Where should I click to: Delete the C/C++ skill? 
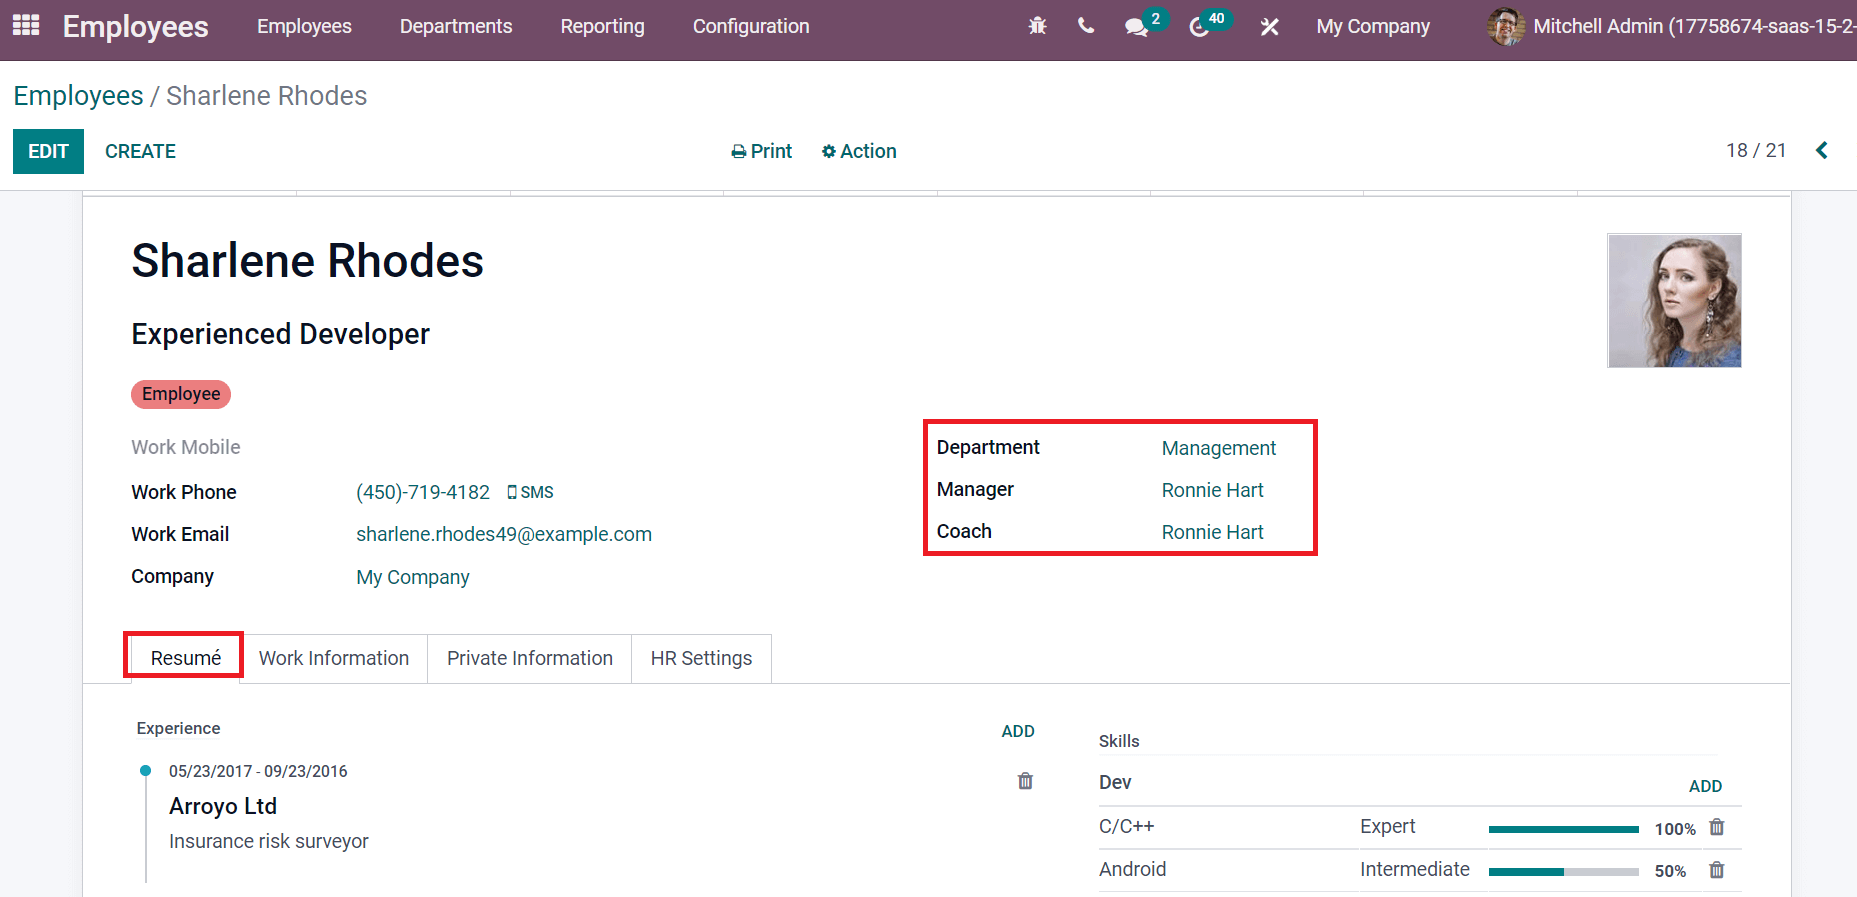pos(1717,827)
